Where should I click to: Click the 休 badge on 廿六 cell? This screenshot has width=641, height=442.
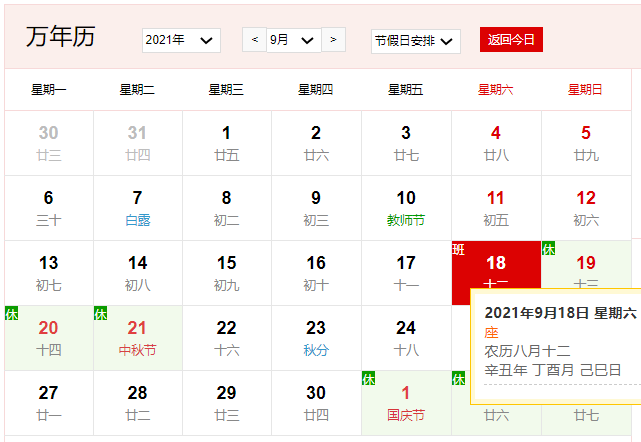(459, 378)
